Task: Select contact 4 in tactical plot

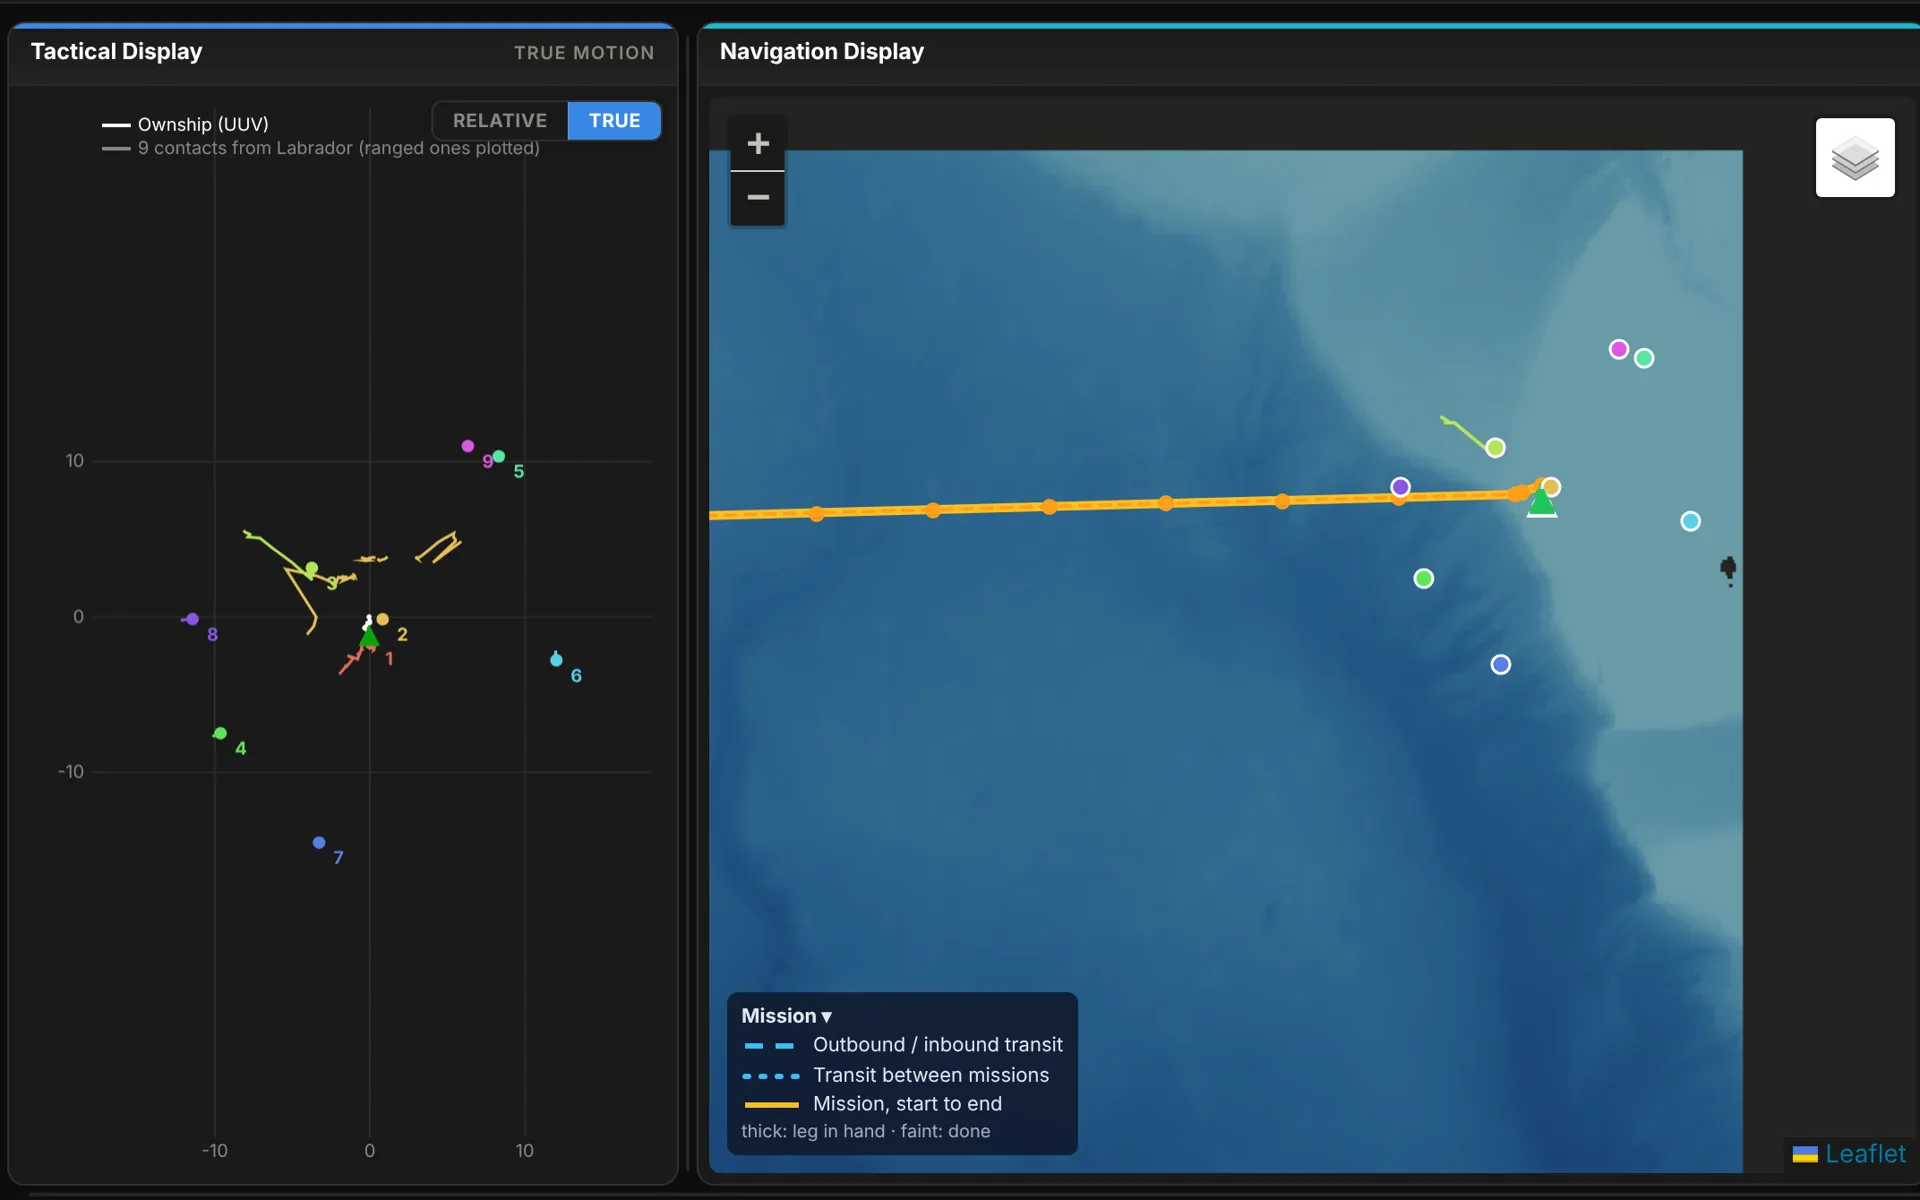Action: click(x=220, y=733)
